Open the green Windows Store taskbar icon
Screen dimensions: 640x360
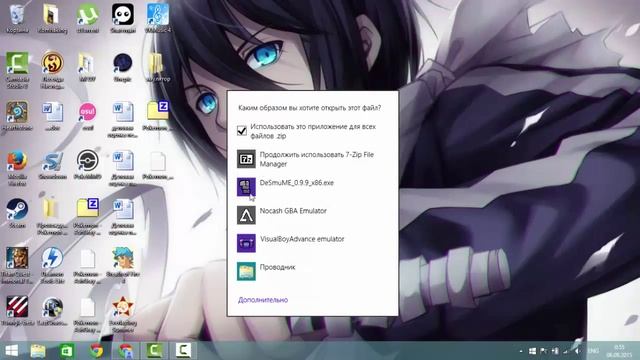coord(67,351)
